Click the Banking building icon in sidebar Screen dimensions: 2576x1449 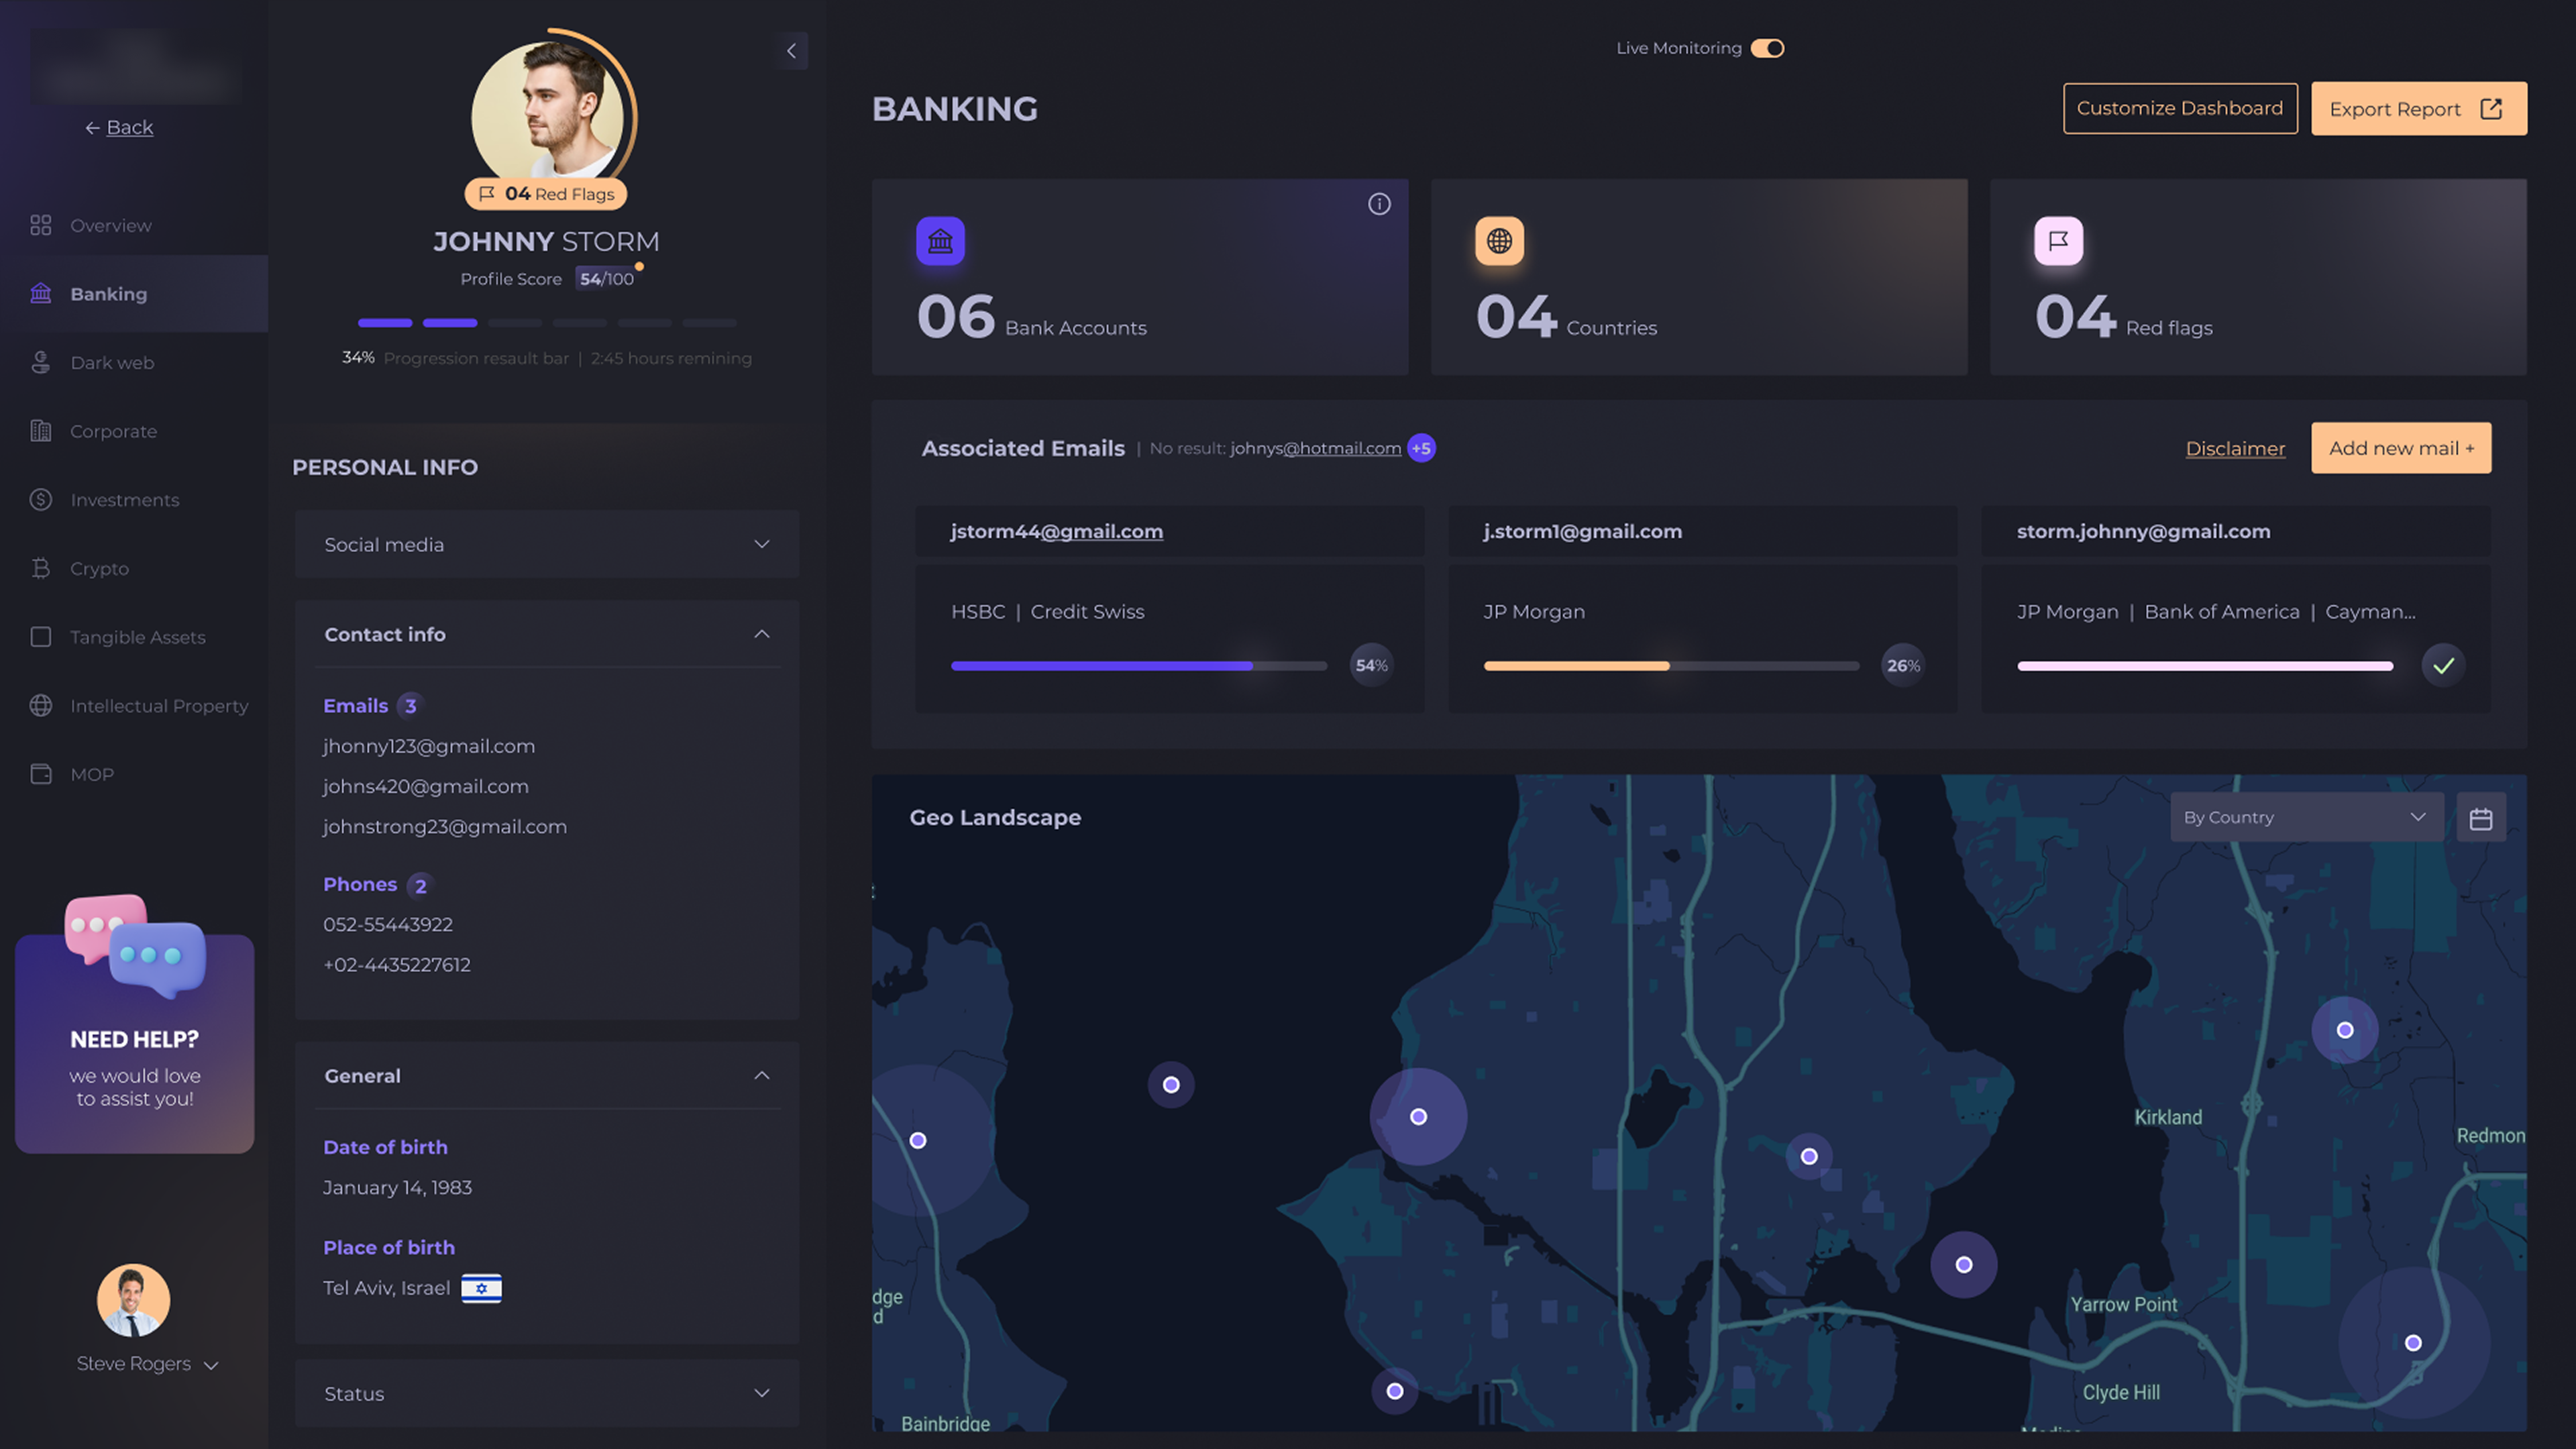[x=40, y=293]
